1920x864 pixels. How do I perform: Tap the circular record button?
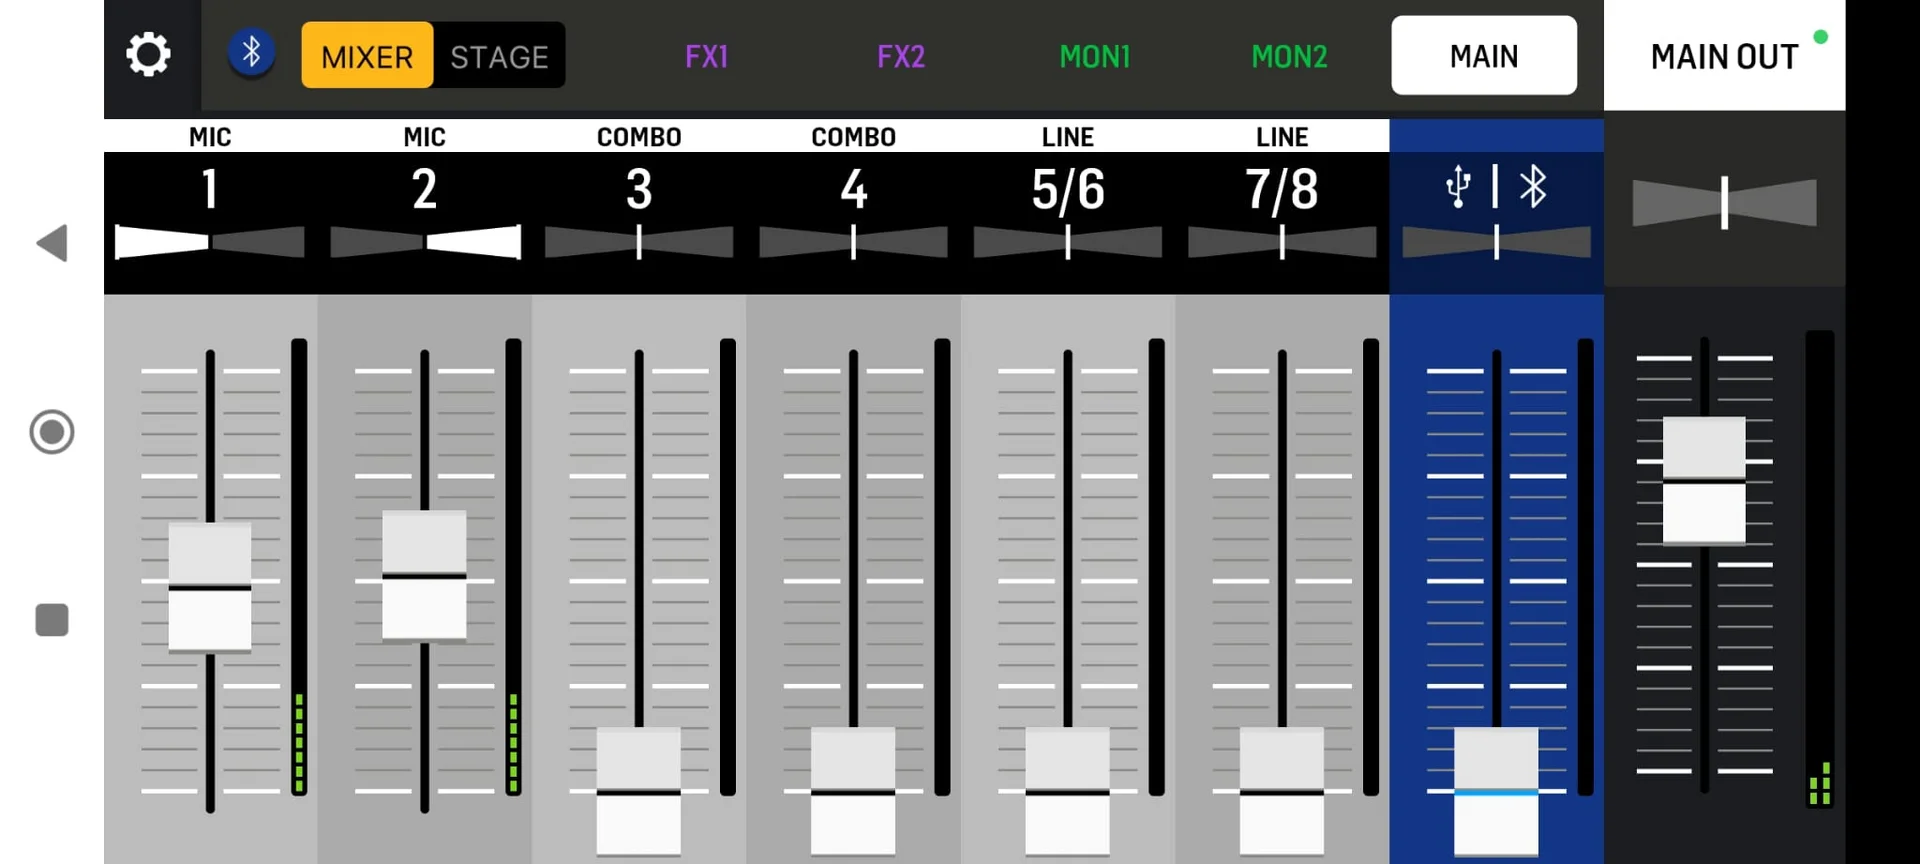[x=52, y=432]
